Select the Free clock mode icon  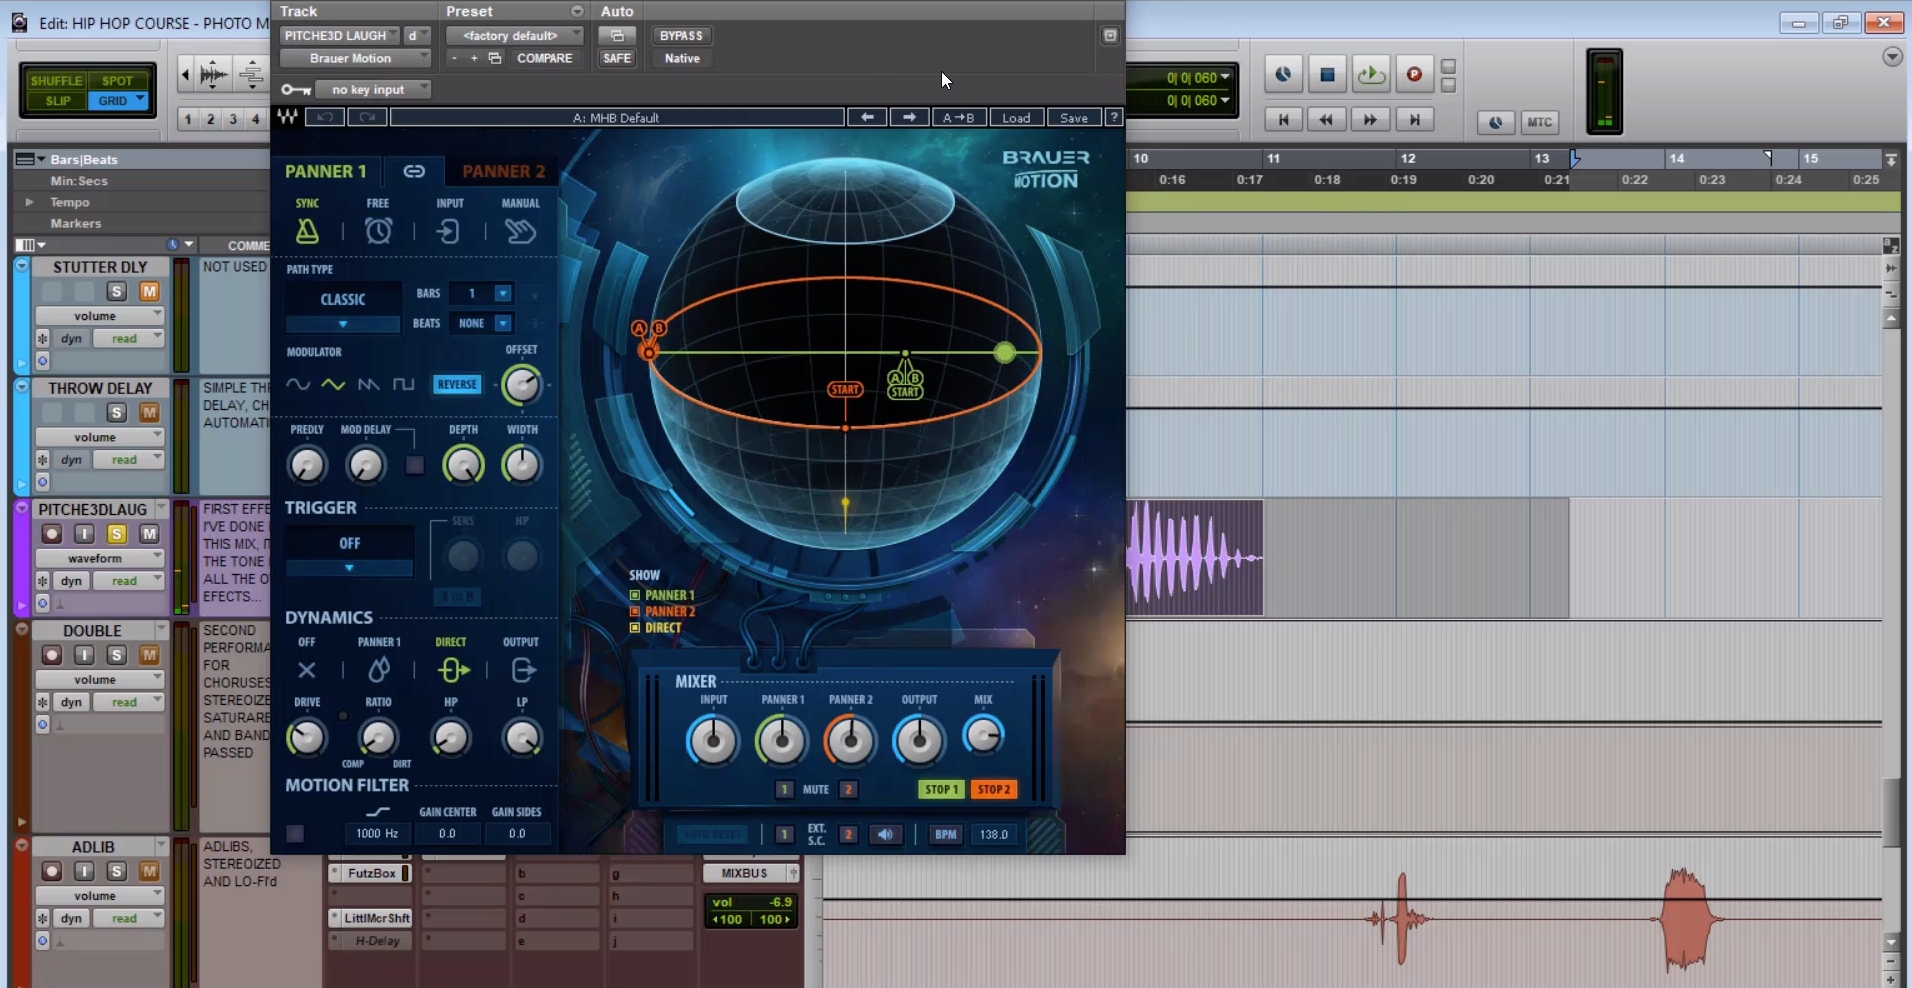[x=378, y=231]
